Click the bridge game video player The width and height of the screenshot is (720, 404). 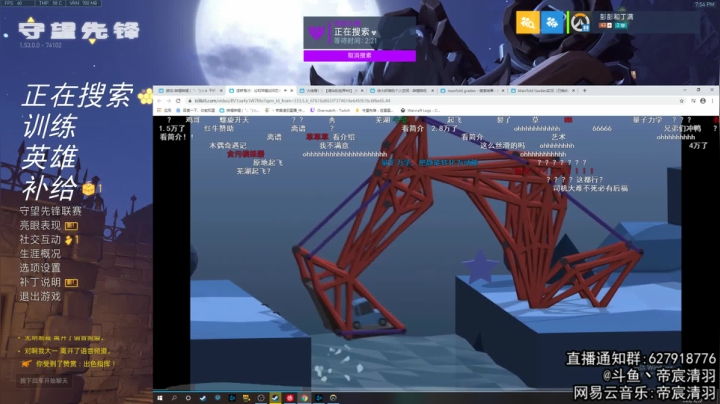pos(435,252)
